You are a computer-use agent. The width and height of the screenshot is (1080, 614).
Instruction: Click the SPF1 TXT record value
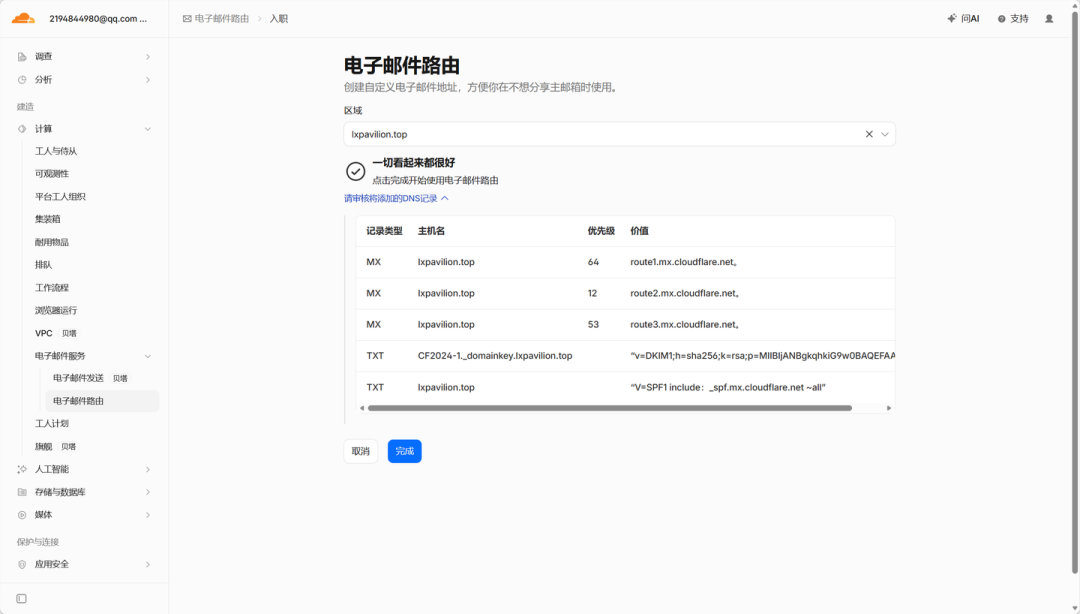[727, 387]
